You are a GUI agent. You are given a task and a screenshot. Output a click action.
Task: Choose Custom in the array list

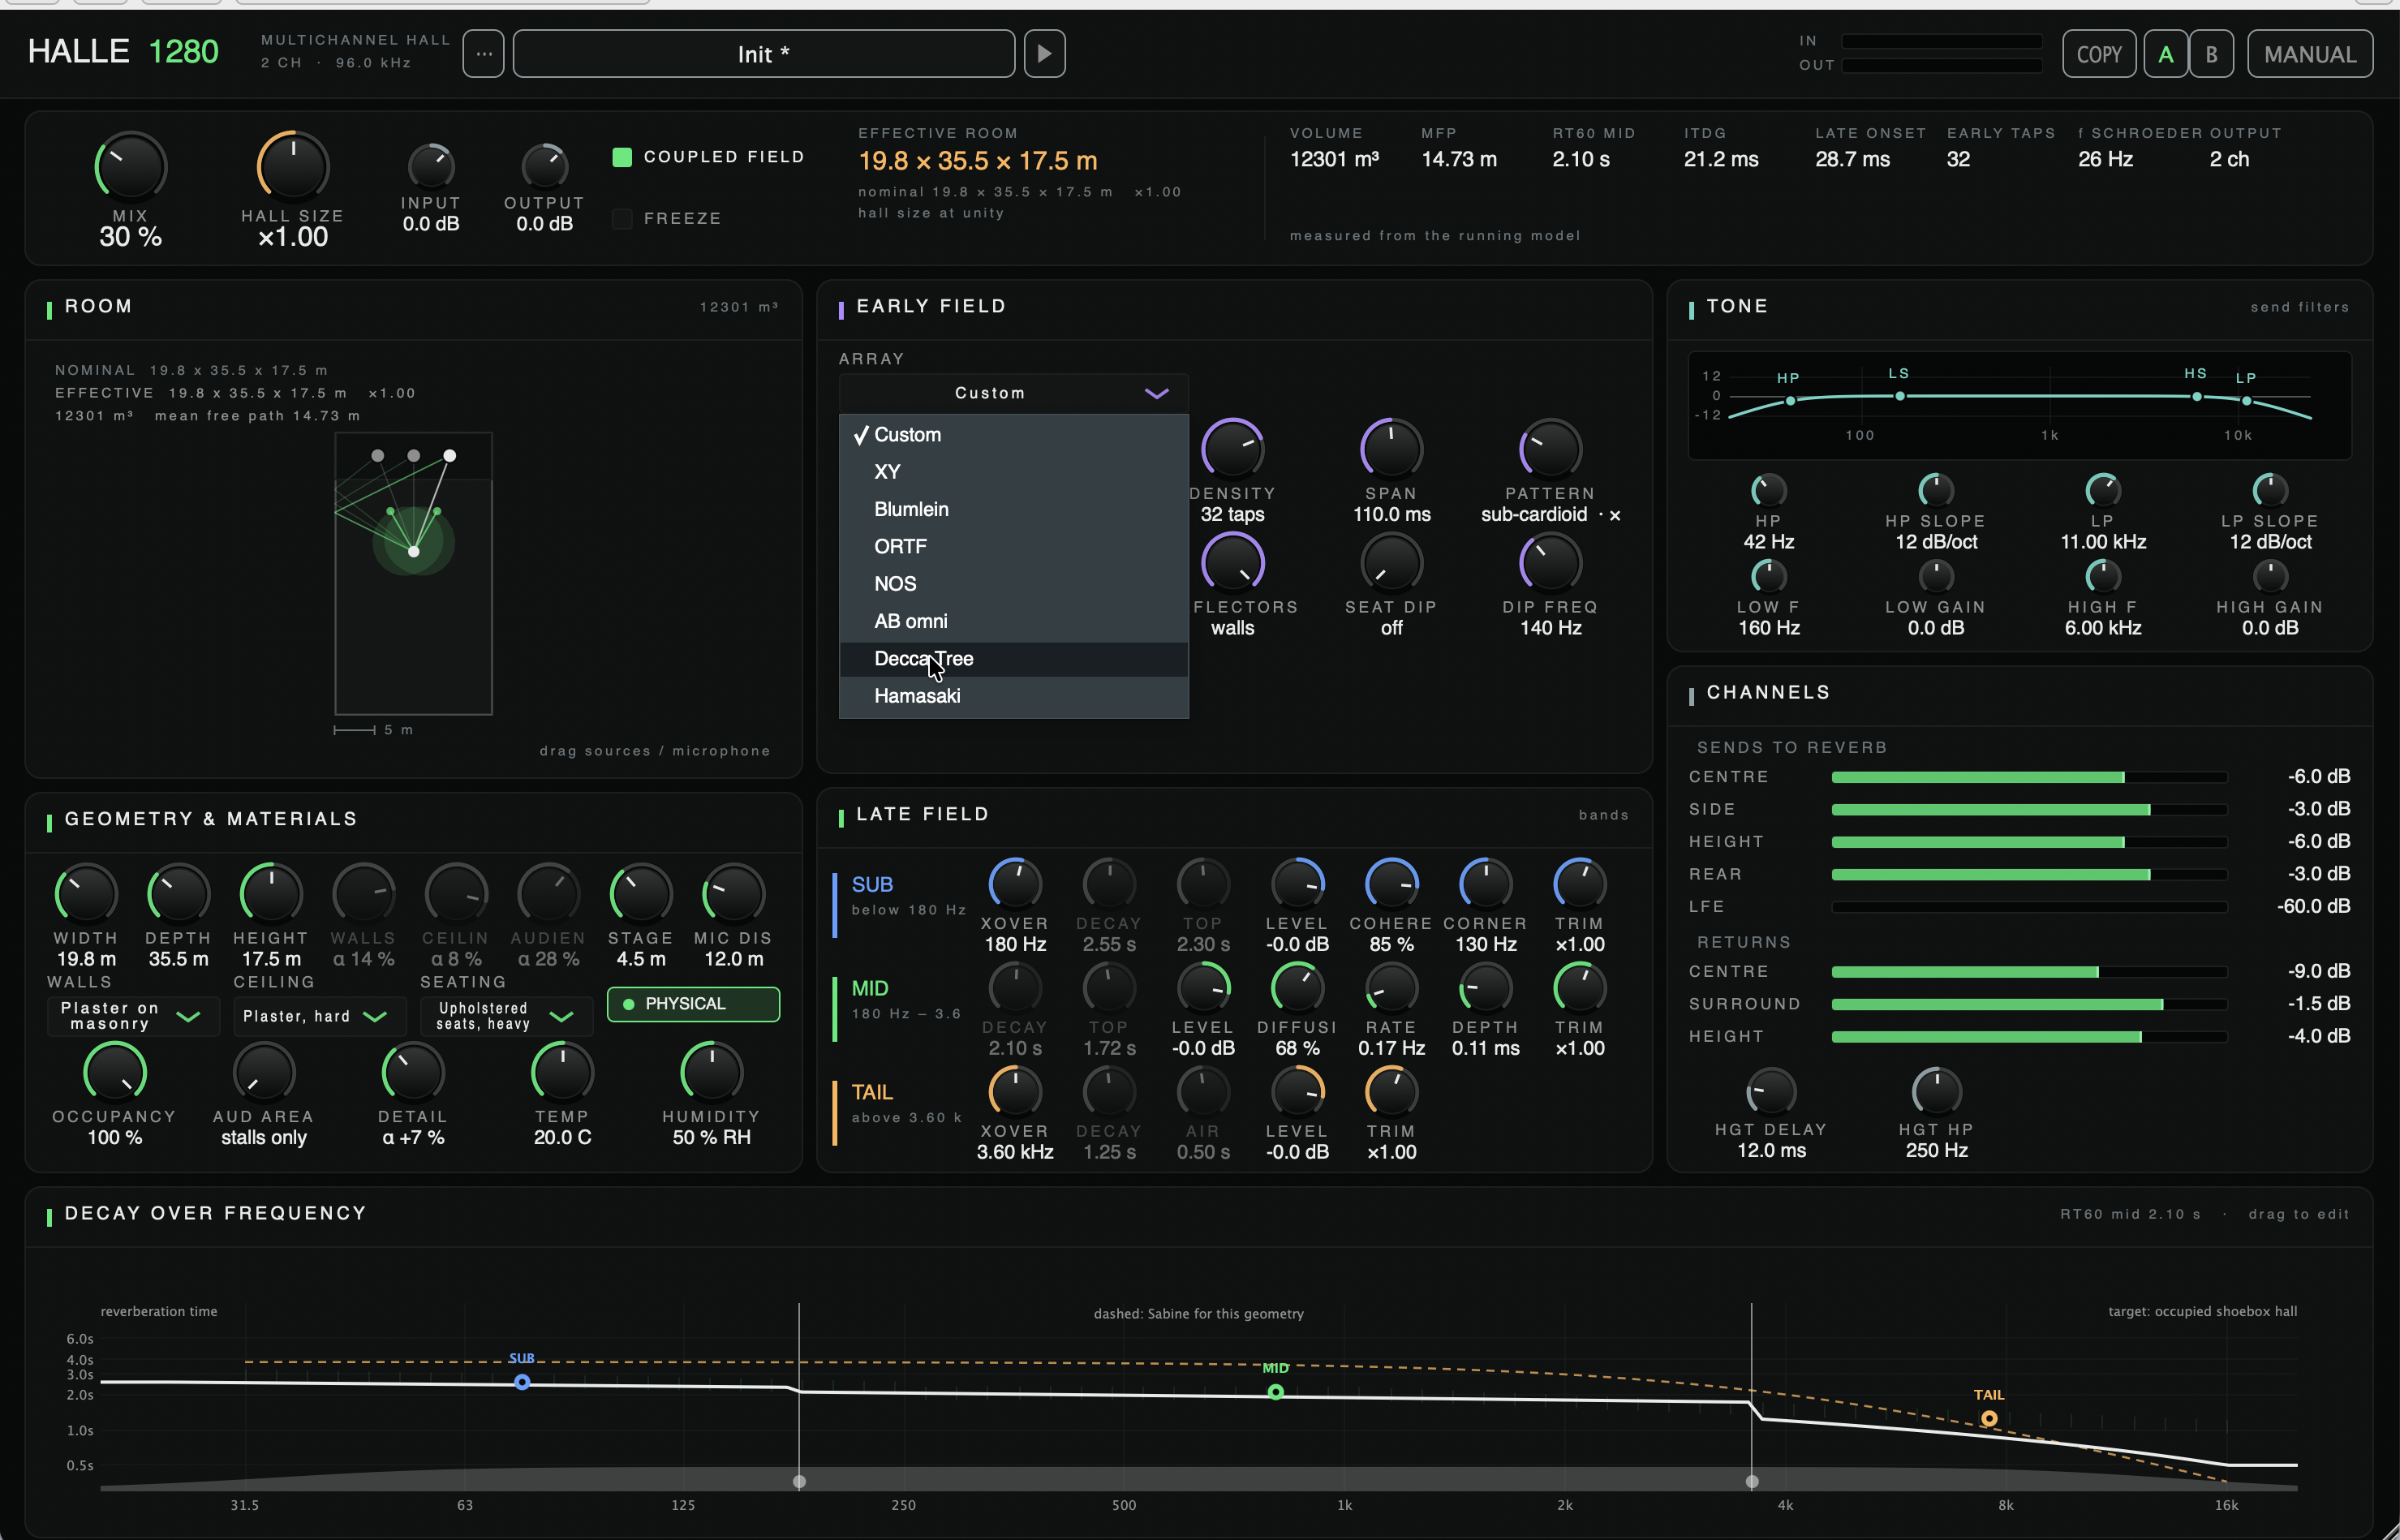coord(1013,435)
